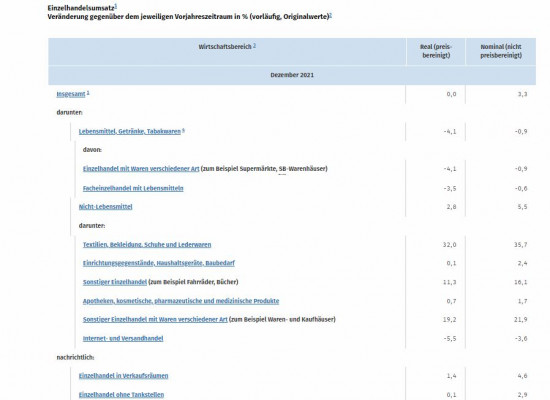Open Lebensmittel, Getränke, Tabakwaren link
The height and width of the screenshot is (400, 550).
tap(129, 131)
